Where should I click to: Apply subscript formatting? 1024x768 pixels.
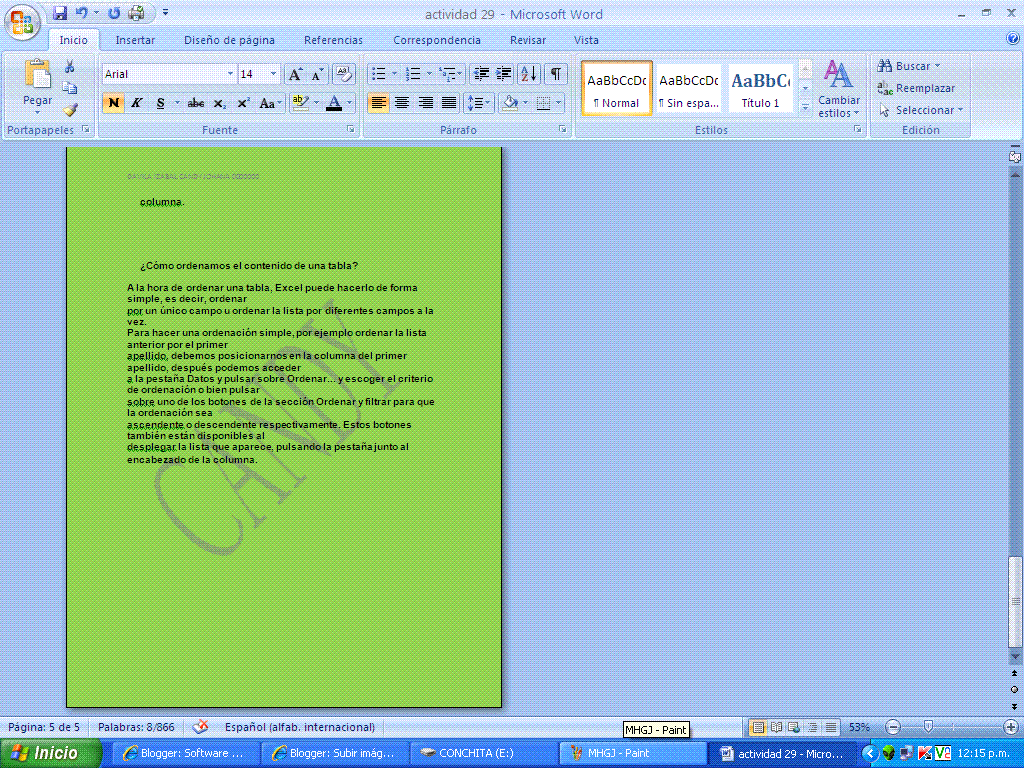pos(220,103)
